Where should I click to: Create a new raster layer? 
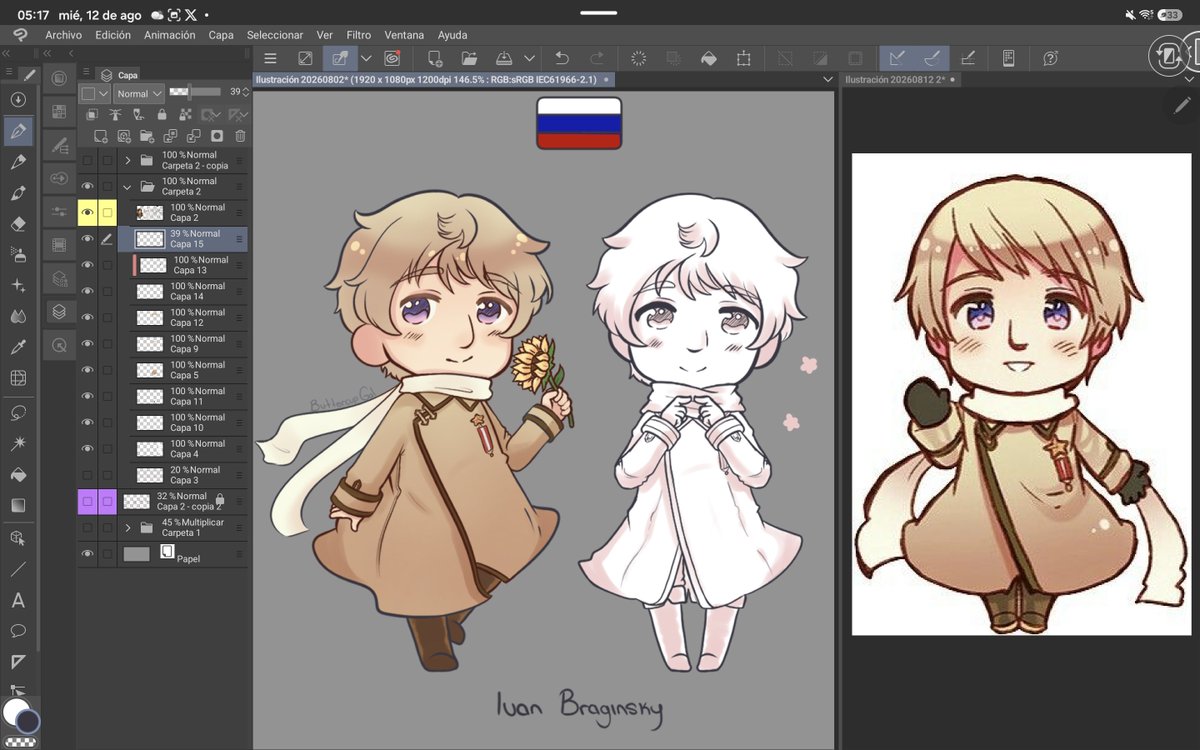click(x=100, y=136)
